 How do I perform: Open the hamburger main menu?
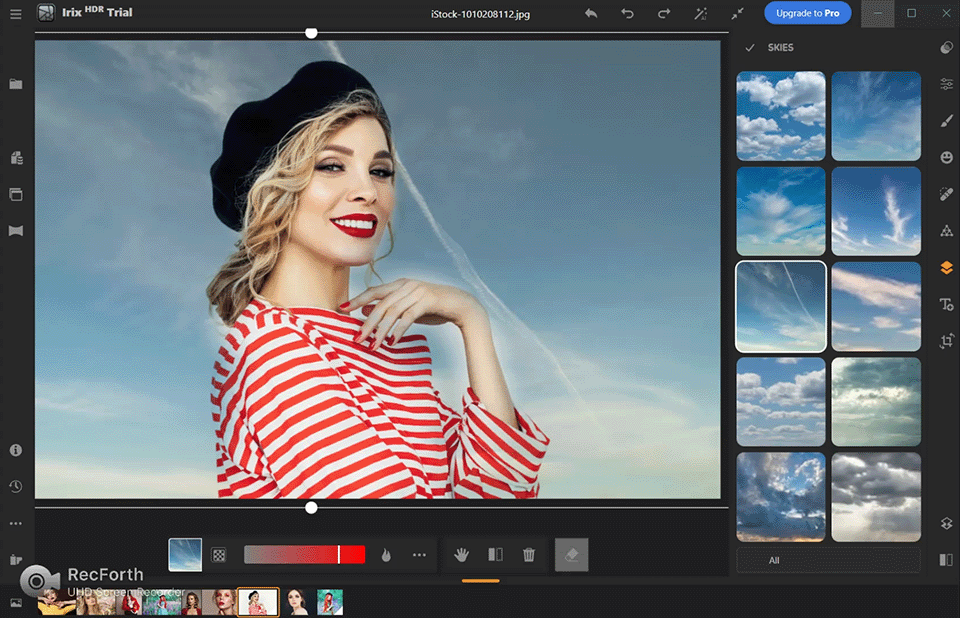[x=15, y=14]
